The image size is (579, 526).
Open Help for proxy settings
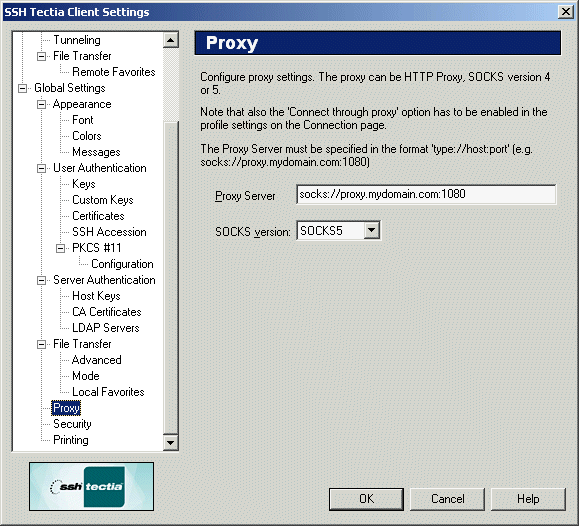528,499
